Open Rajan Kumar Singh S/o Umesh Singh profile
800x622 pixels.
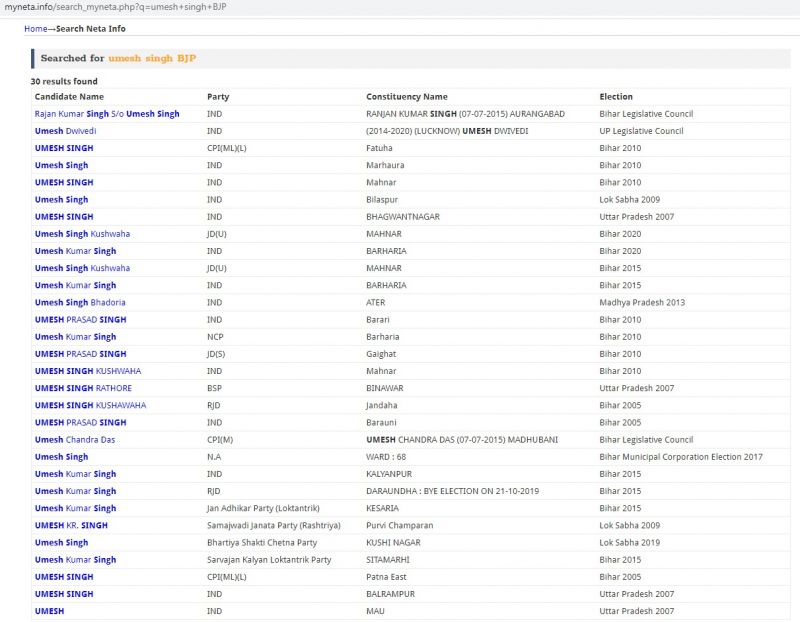tap(107, 114)
